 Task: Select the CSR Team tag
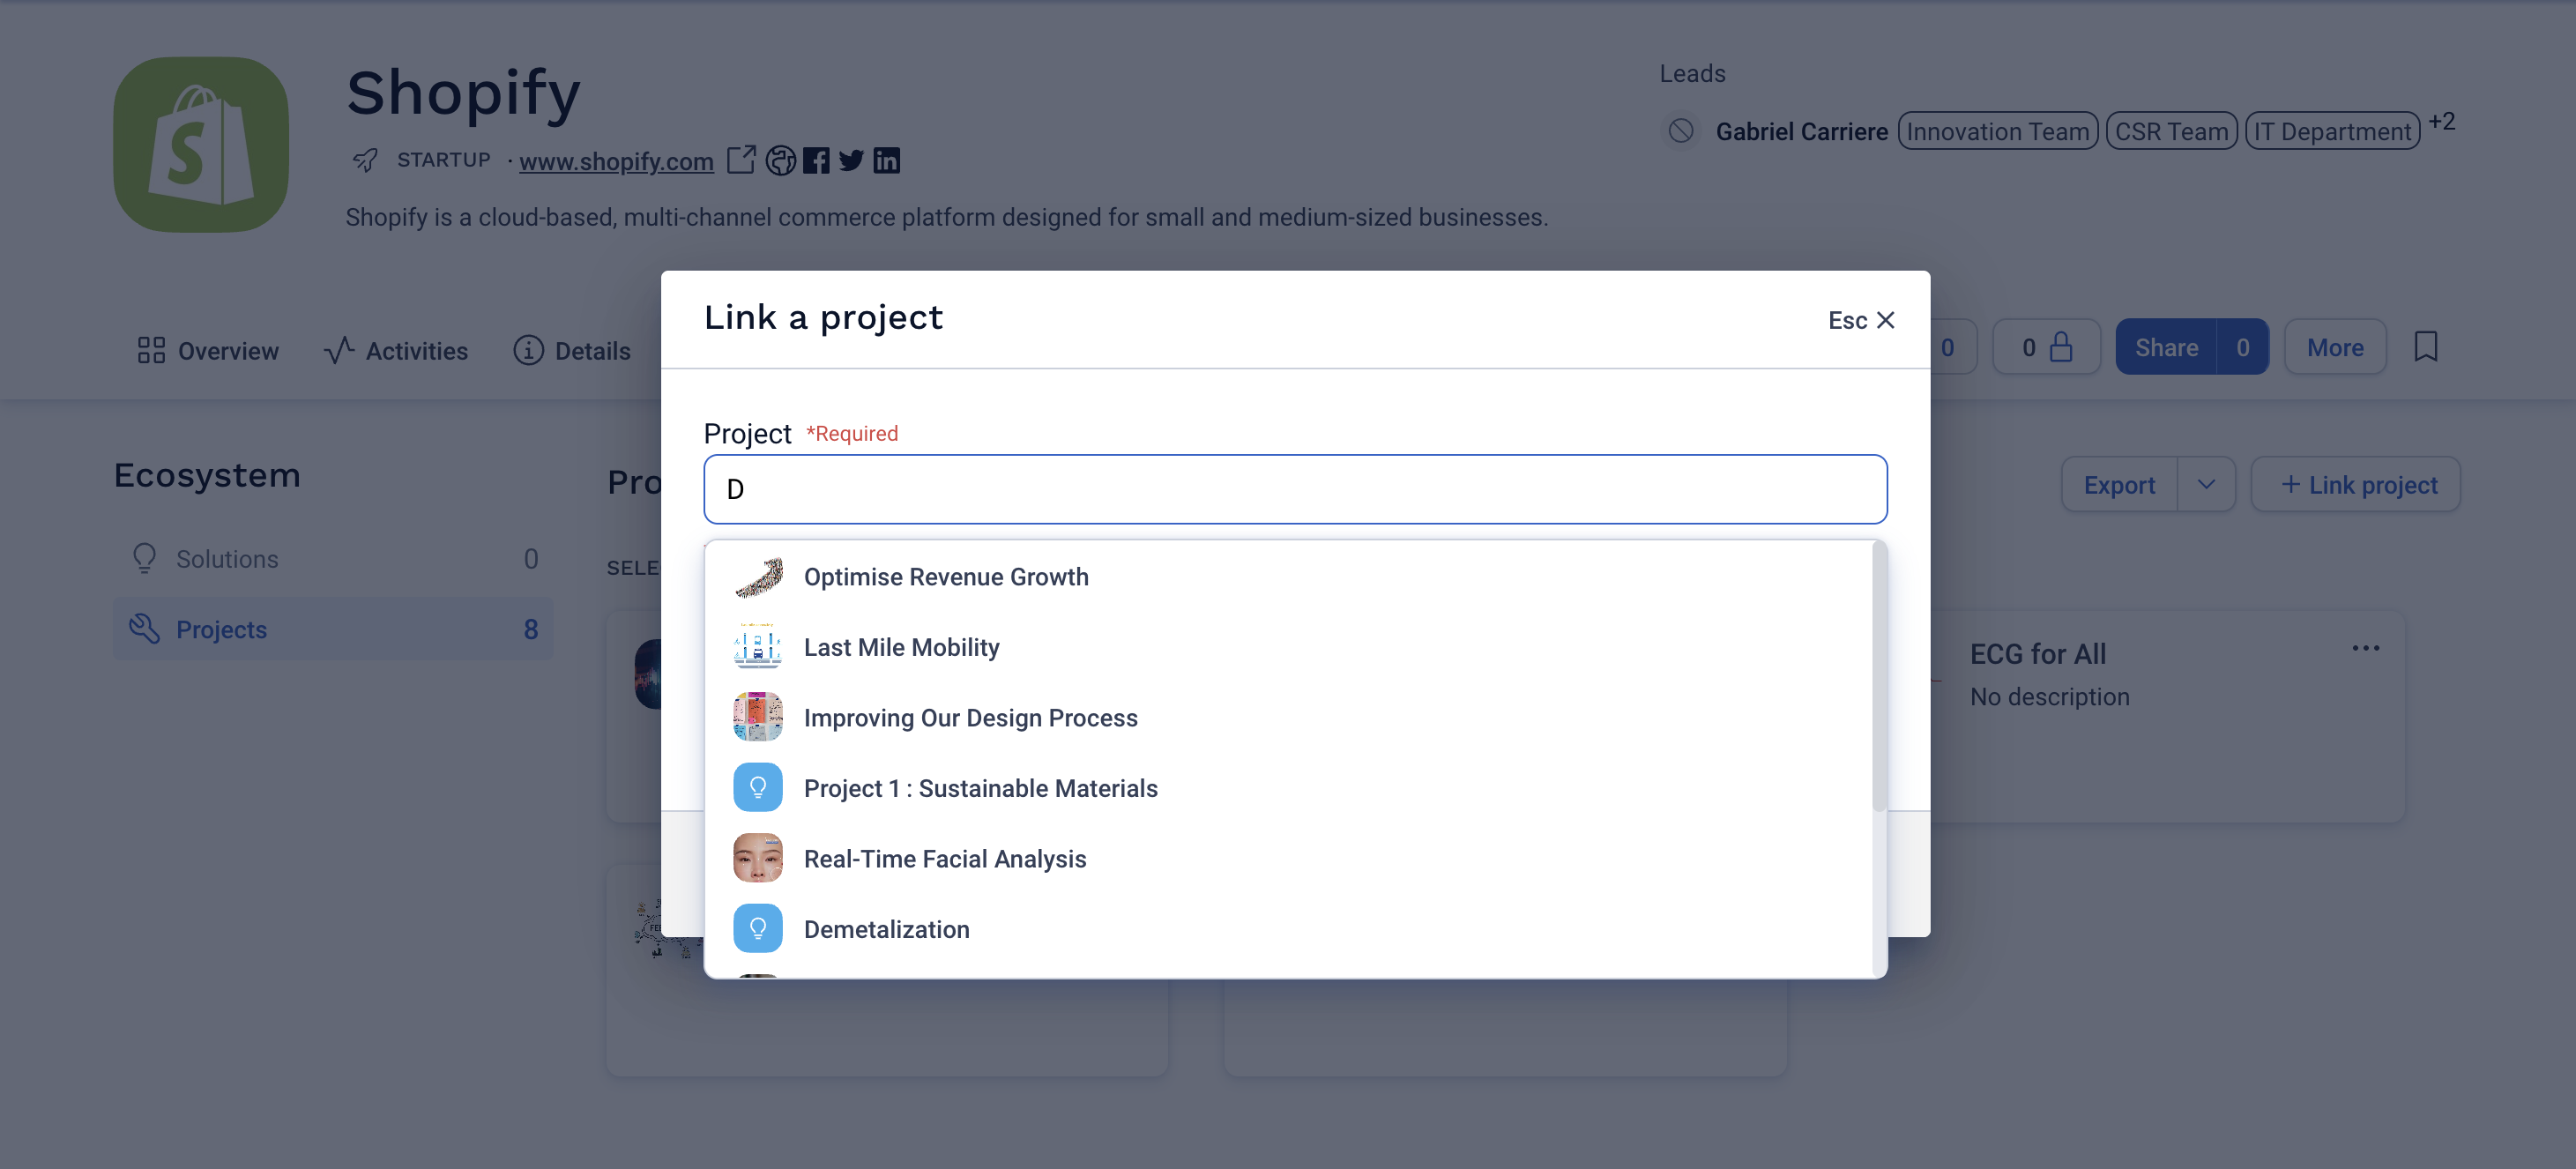[x=2172, y=131]
